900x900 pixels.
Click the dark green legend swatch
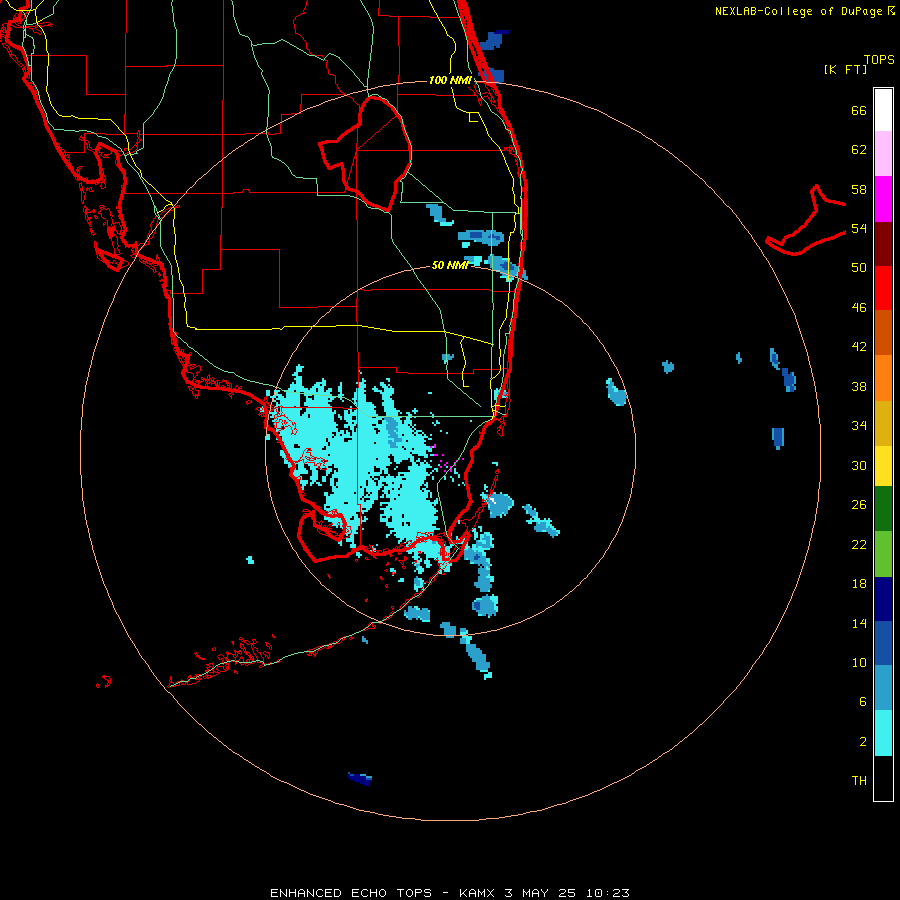tap(883, 509)
